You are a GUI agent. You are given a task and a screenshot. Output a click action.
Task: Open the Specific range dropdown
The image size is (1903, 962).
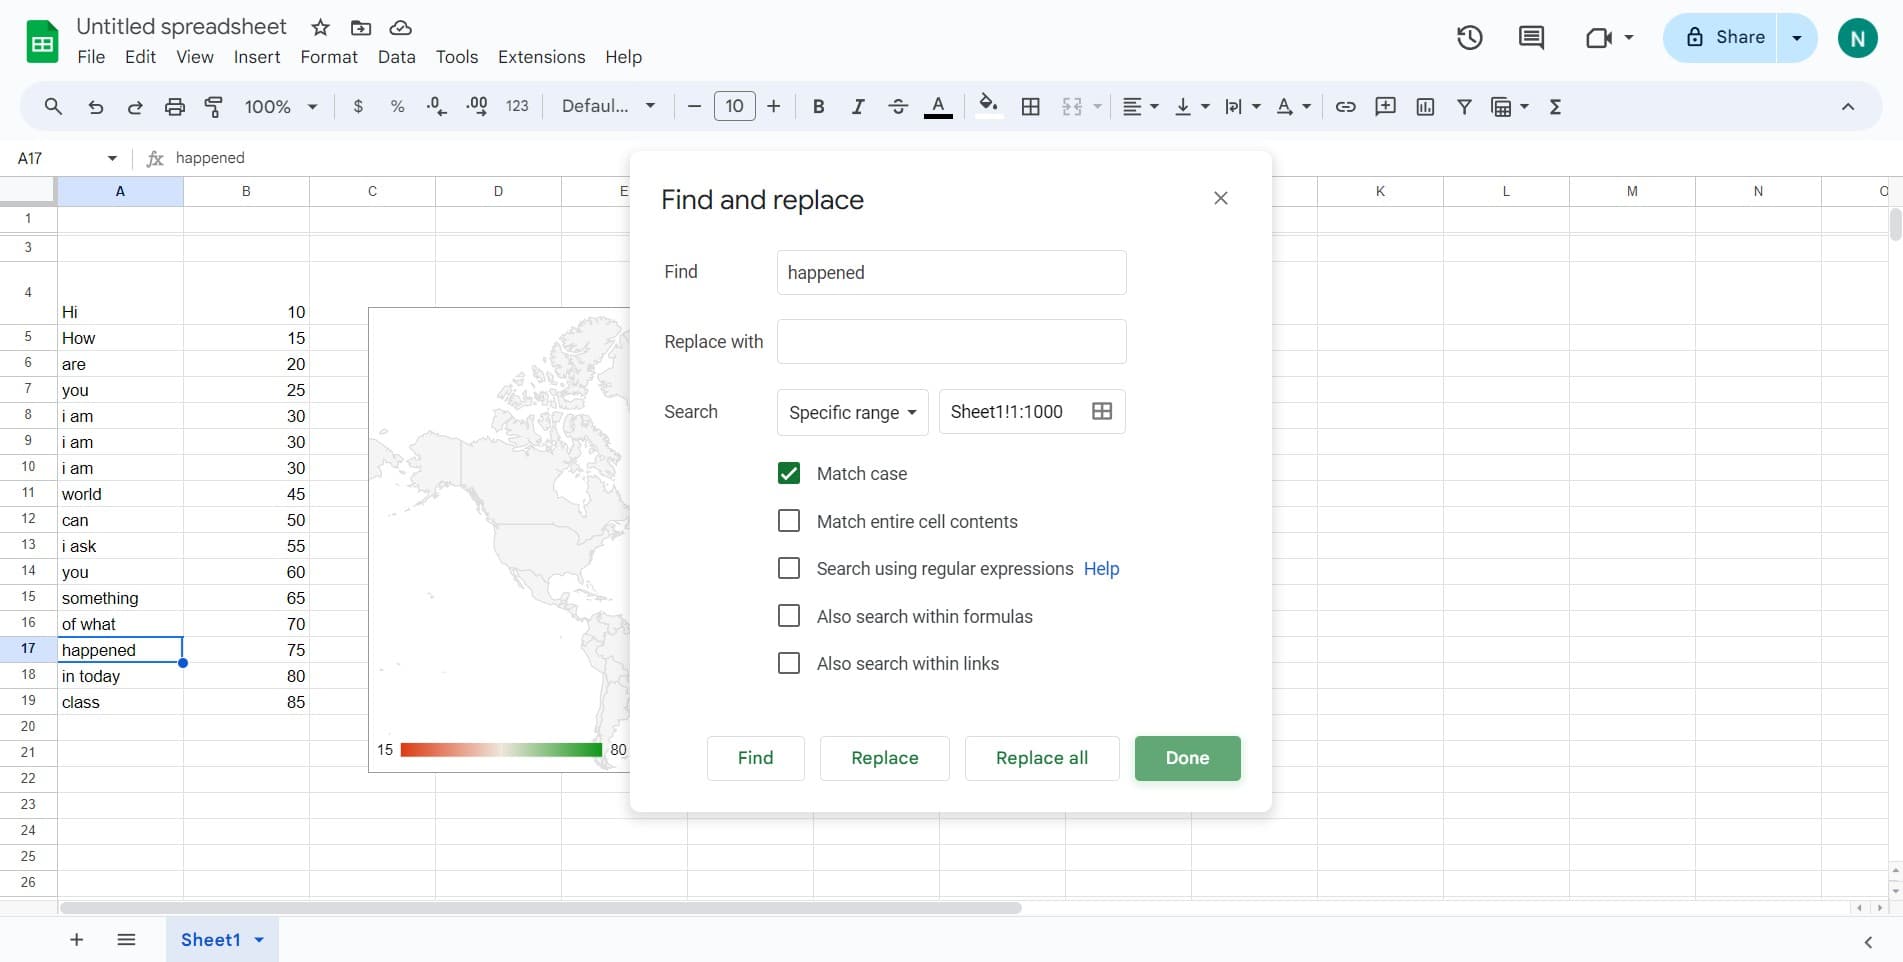pos(852,412)
